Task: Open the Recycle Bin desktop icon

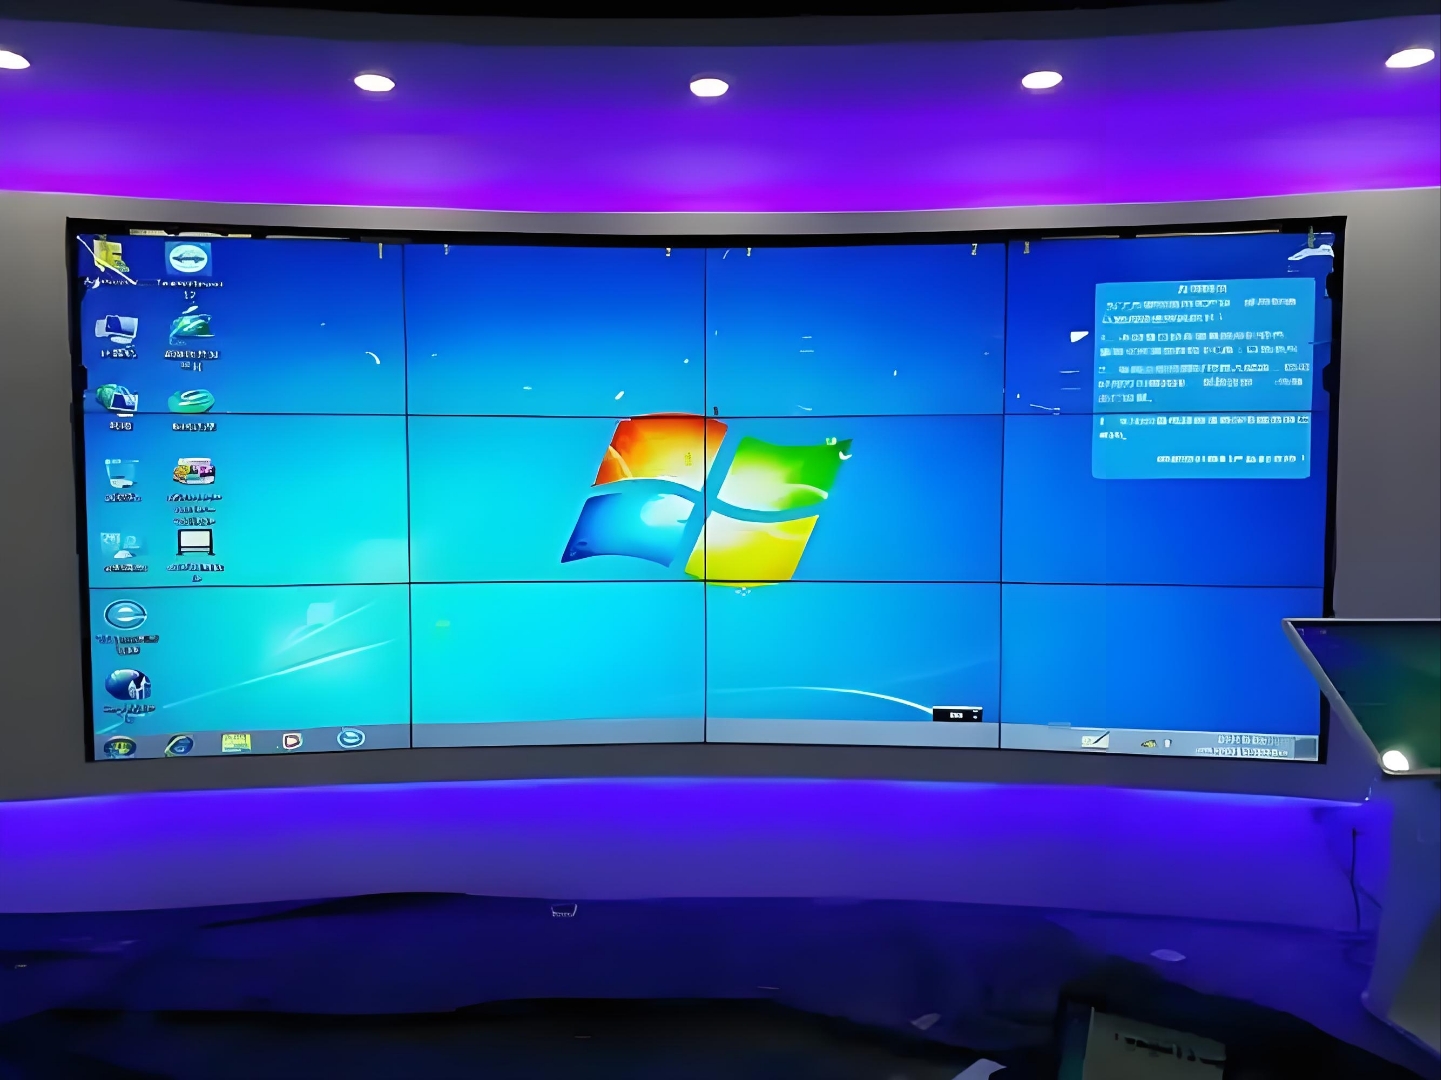Action: [x=121, y=474]
